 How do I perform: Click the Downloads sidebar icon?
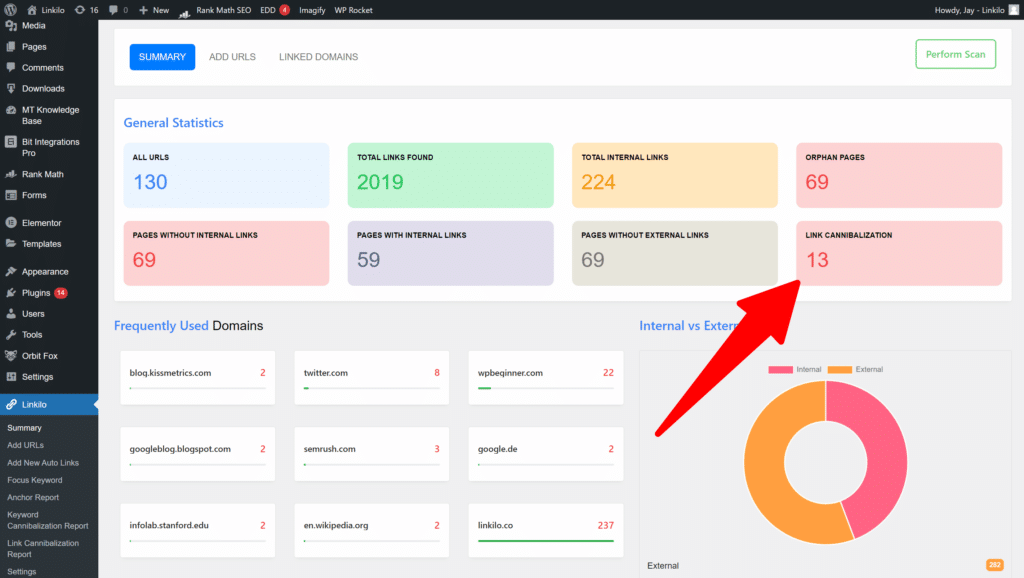pos(11,88)
